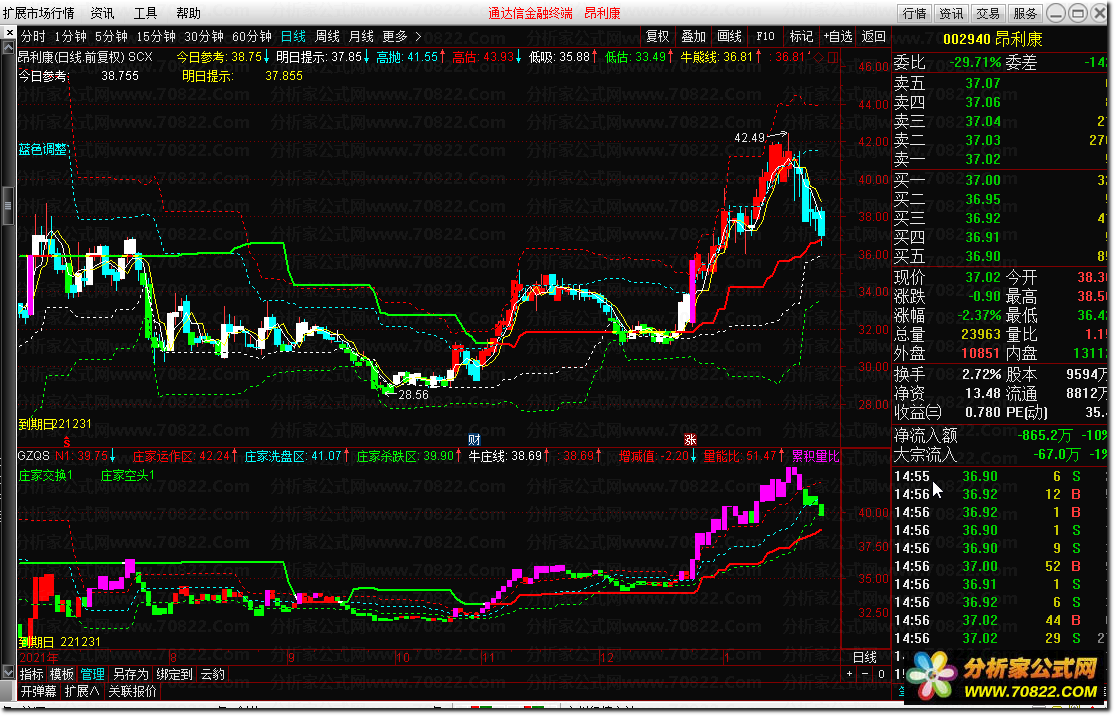Click the 涨 marker on timeline
This screenshot has width=1116, height=716.
pyautogui.click(x=690, y=439)
